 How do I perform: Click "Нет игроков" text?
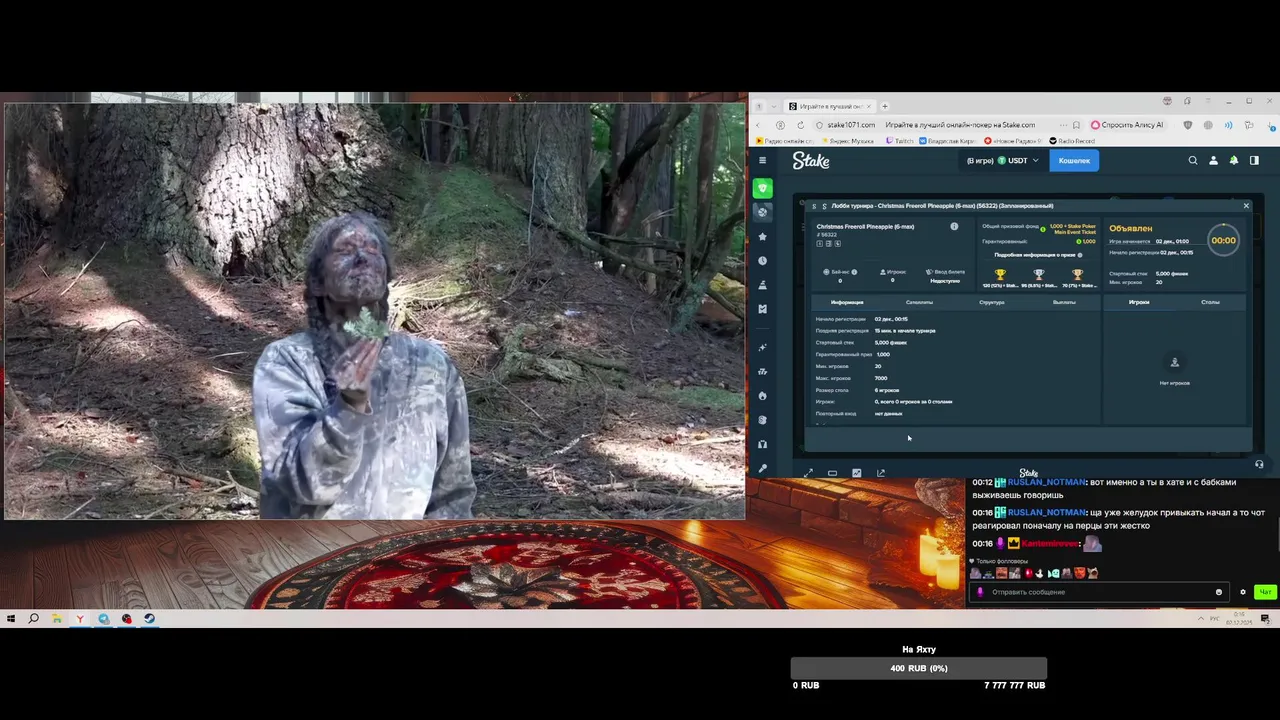(1174, 383)
